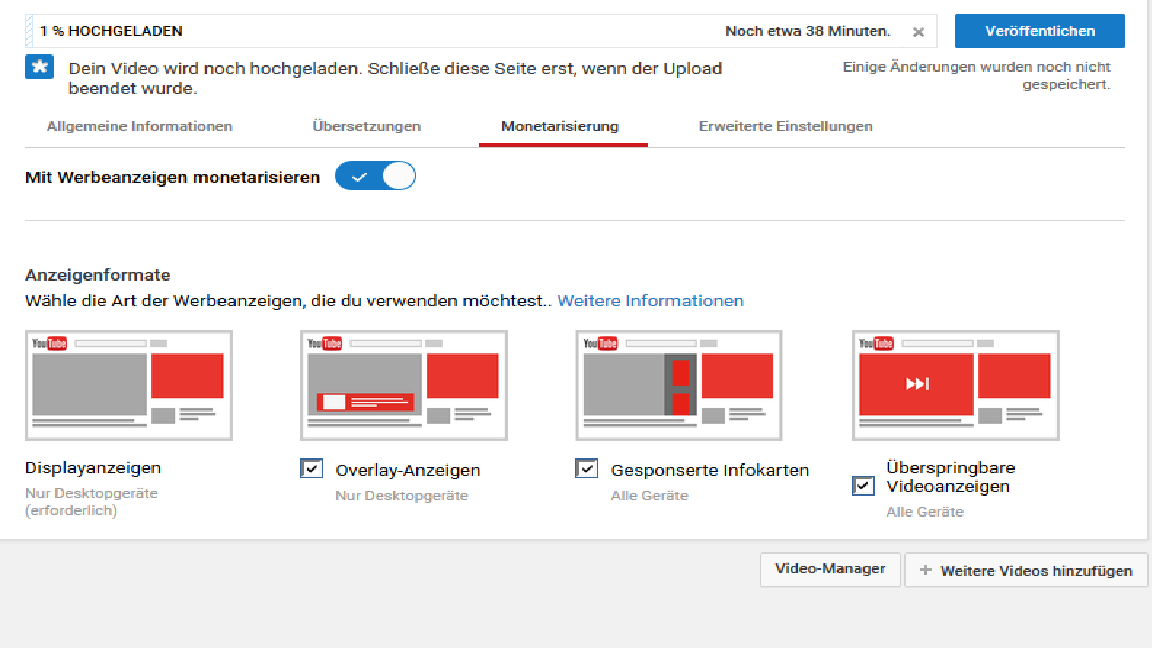The image size is (1152, 648).
Task: Switch to Allgemeine Informationen tab
Action: [x=140, y=127]
